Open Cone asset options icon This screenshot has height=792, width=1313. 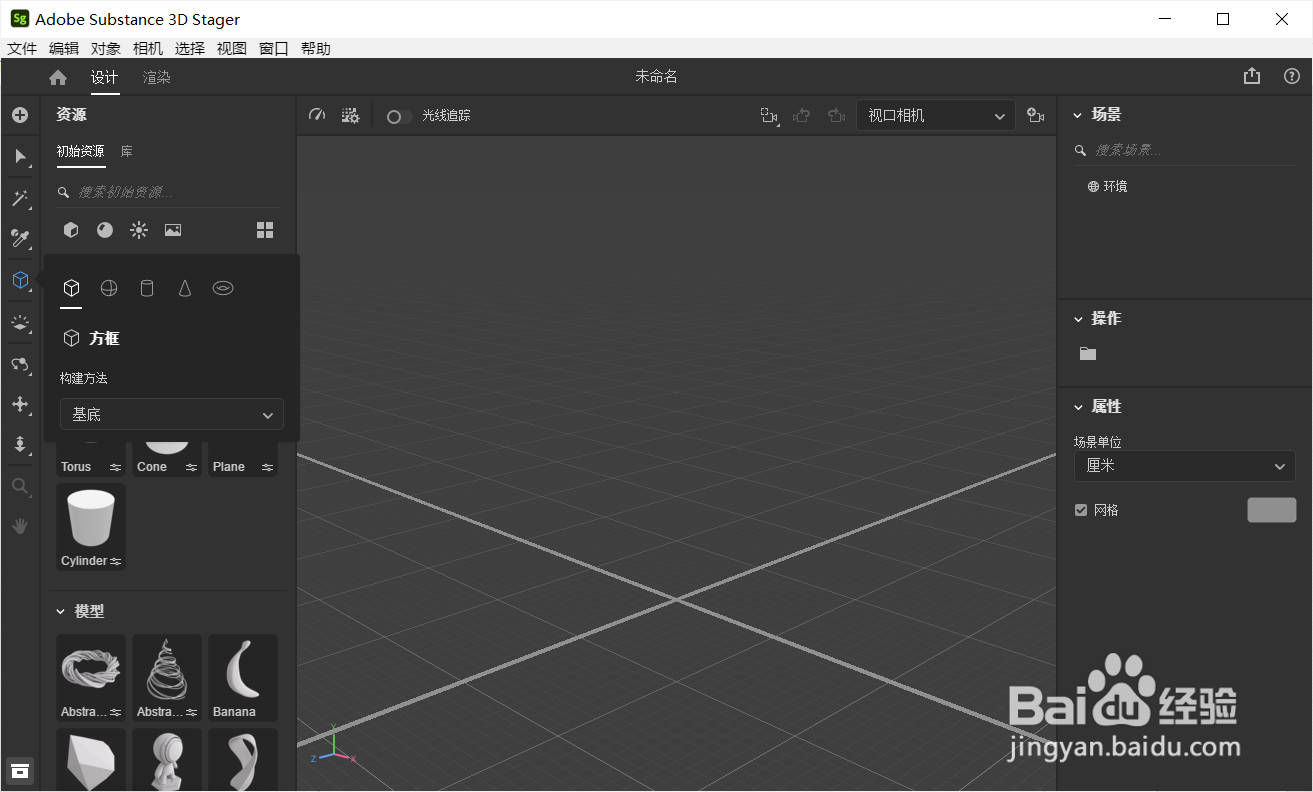191,467
